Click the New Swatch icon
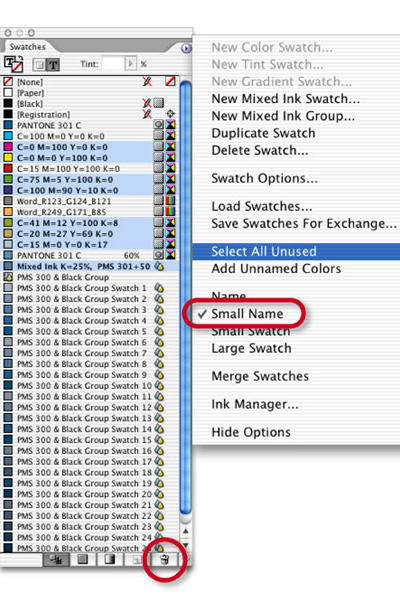400x594 pixels. click(x=137, y=560)
